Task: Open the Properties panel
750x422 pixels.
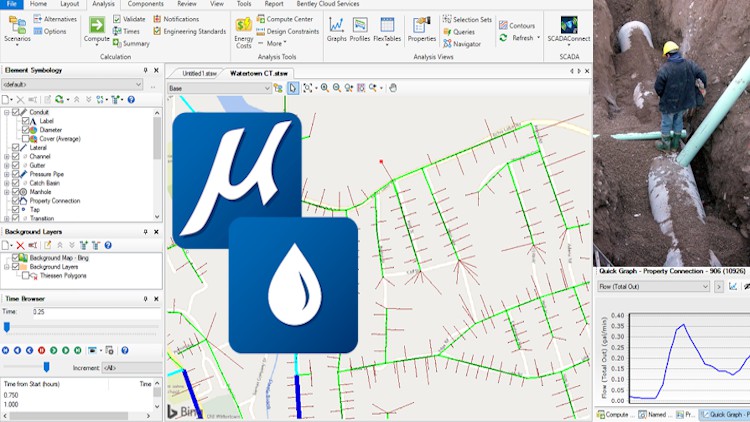Action: (421, 30)
